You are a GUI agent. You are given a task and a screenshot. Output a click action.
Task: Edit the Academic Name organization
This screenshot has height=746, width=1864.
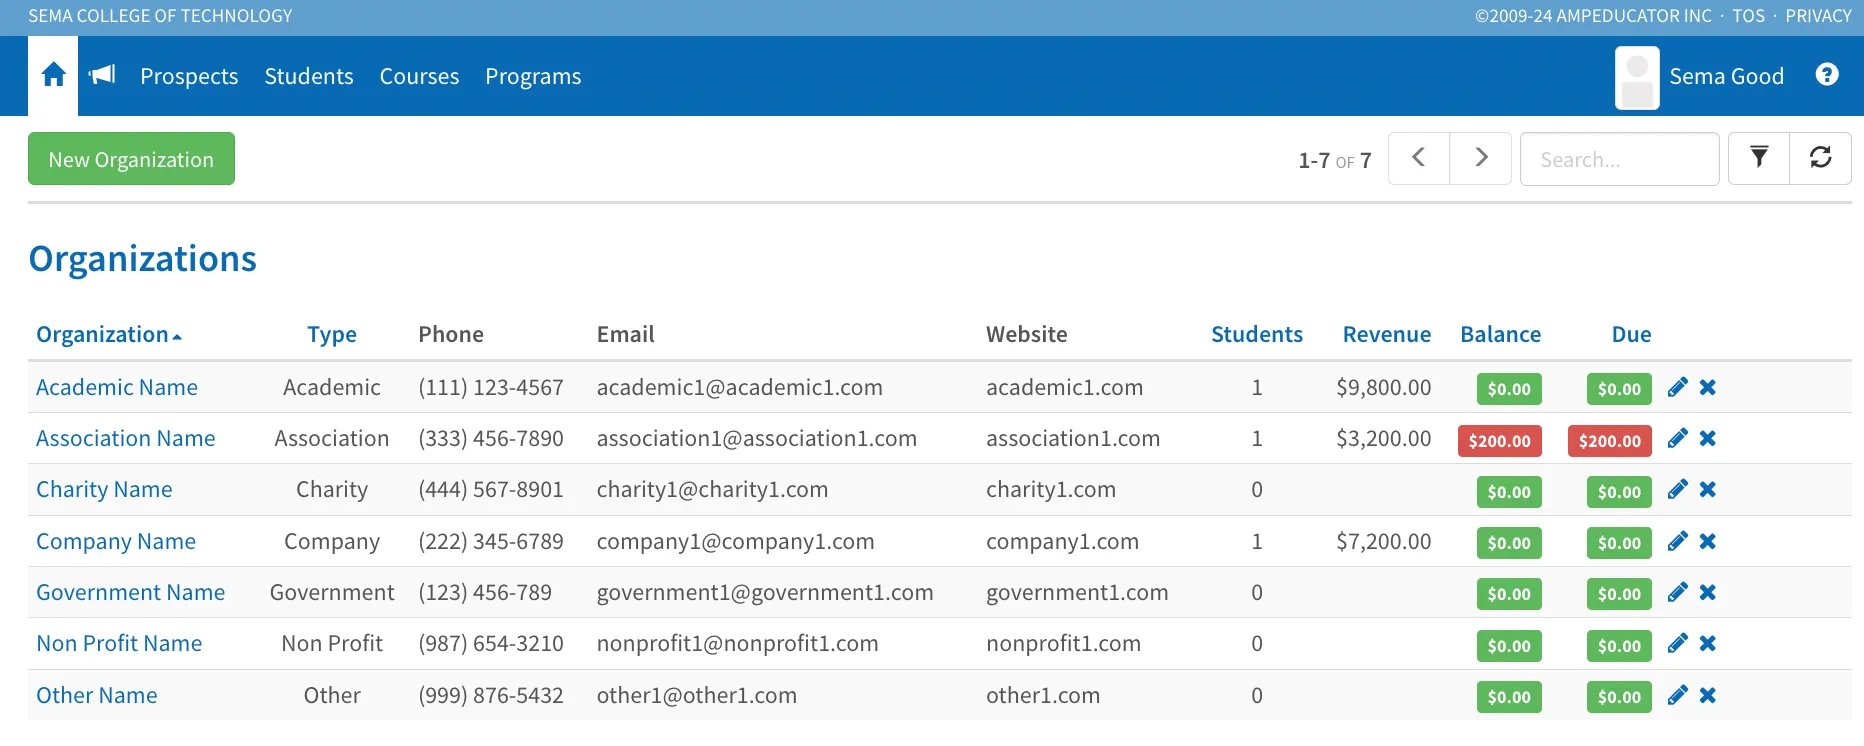coord(1677,387)
